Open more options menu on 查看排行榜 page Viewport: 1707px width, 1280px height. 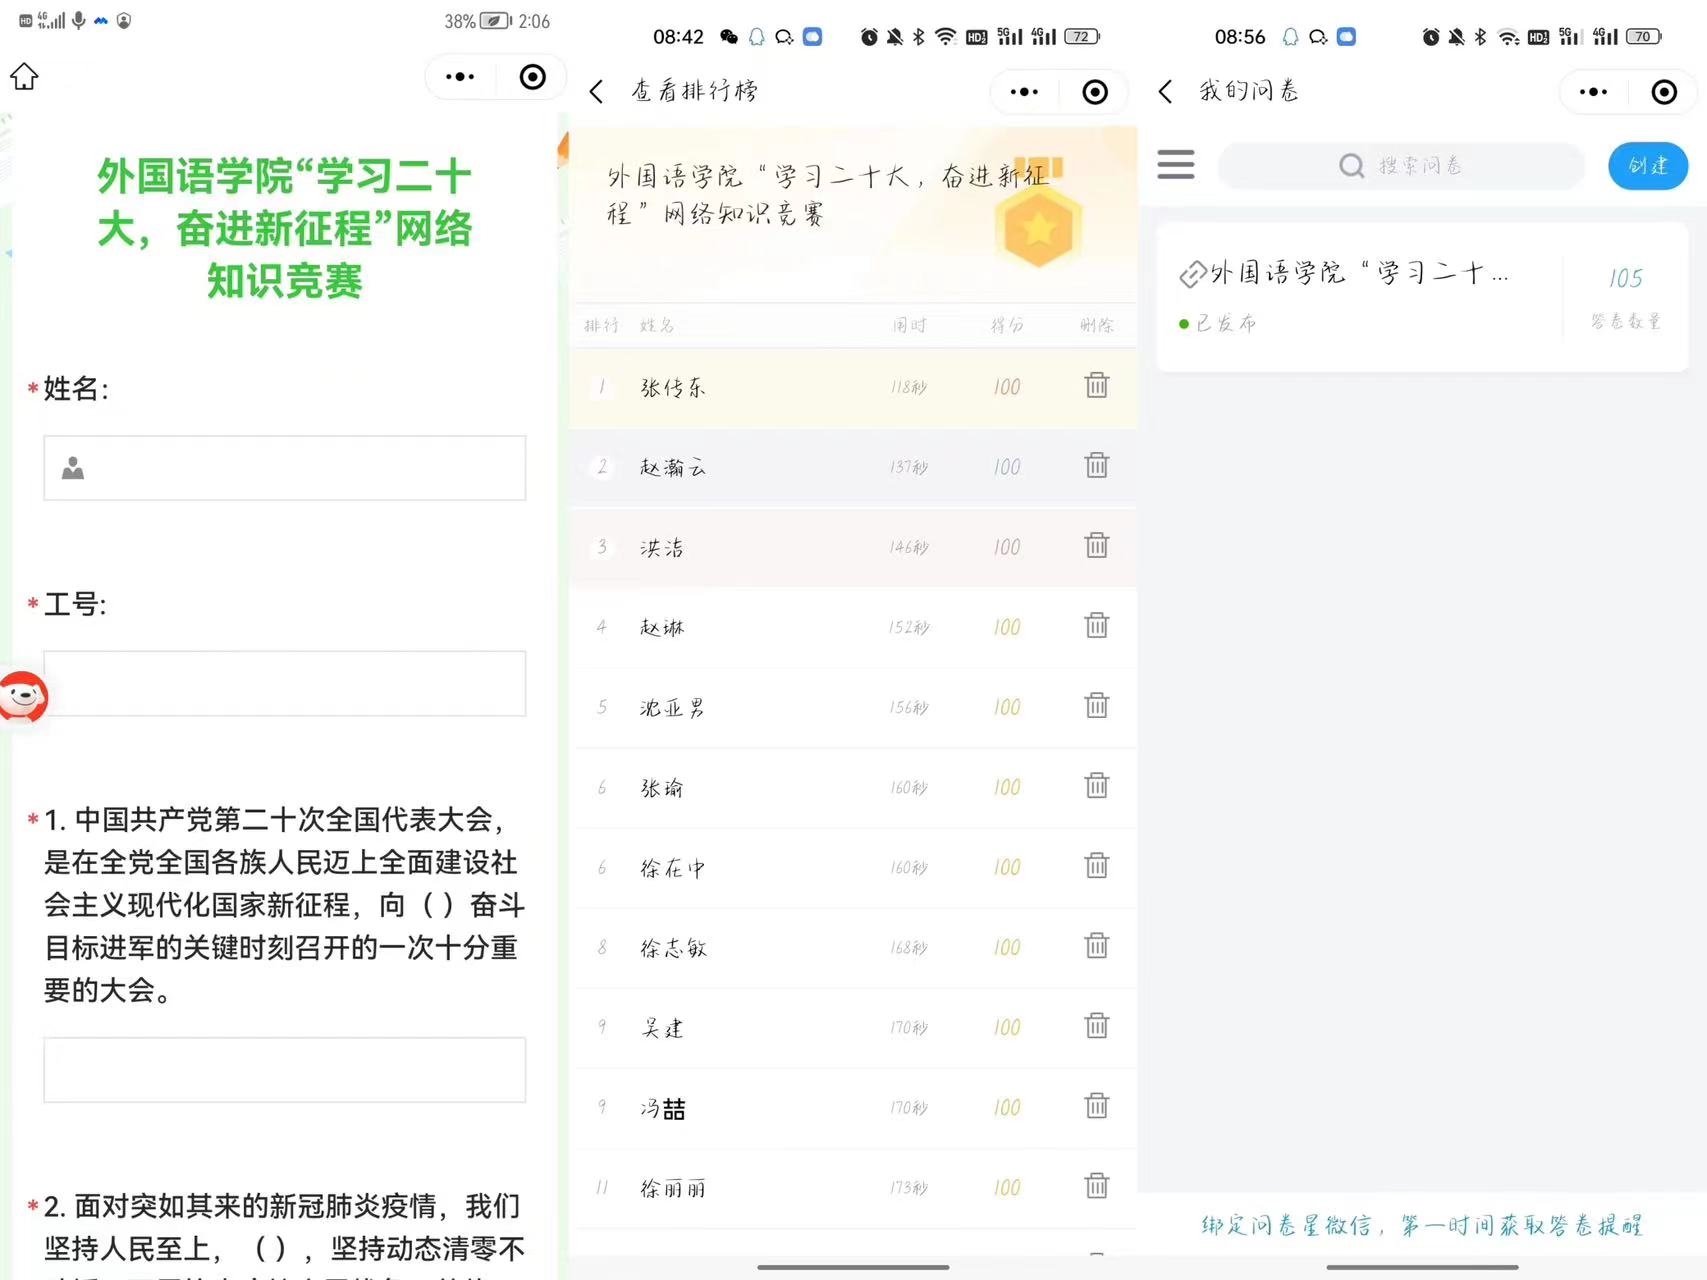[1024, 92]
